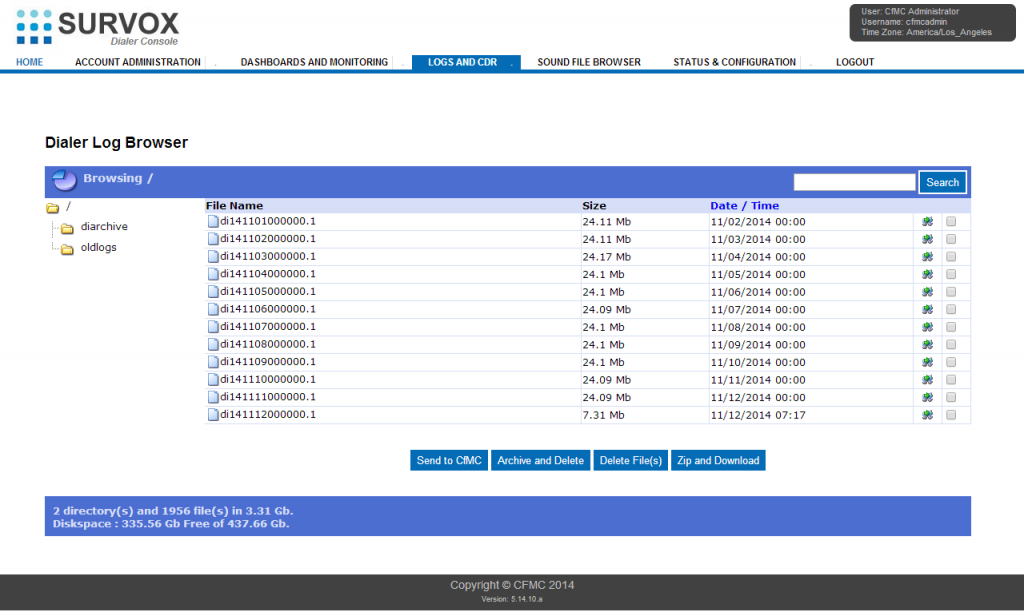Viewport: 1024px width, 616px height.
Task: Open the dropdown beside STATUS & CONFIGURATION
Action: (x=810, y=62)
